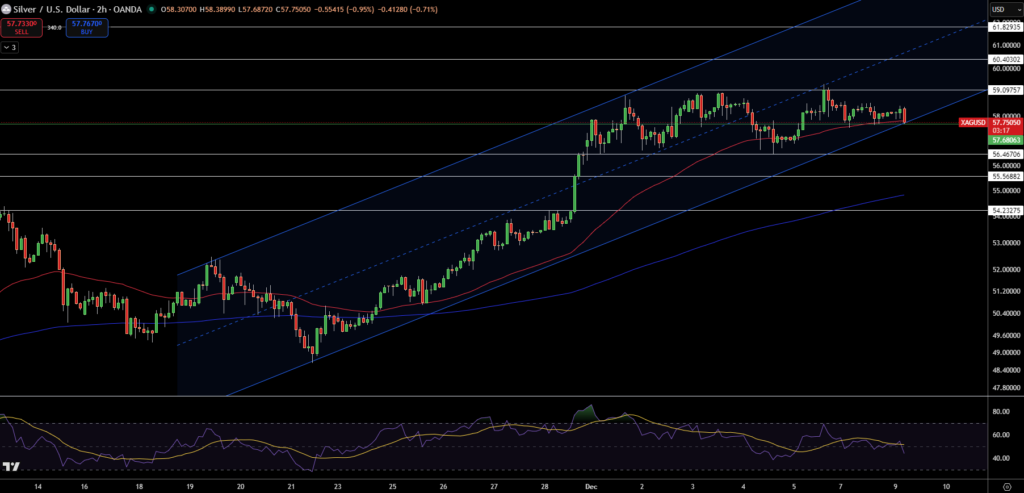Click the 56.46706 level price label
1024x493 pixels.
click(x=1004, y=155)
